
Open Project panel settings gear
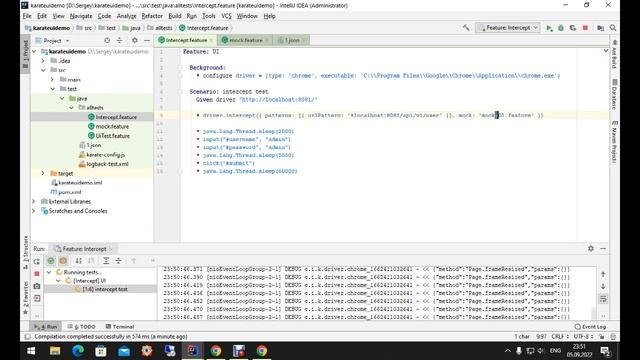135,40
